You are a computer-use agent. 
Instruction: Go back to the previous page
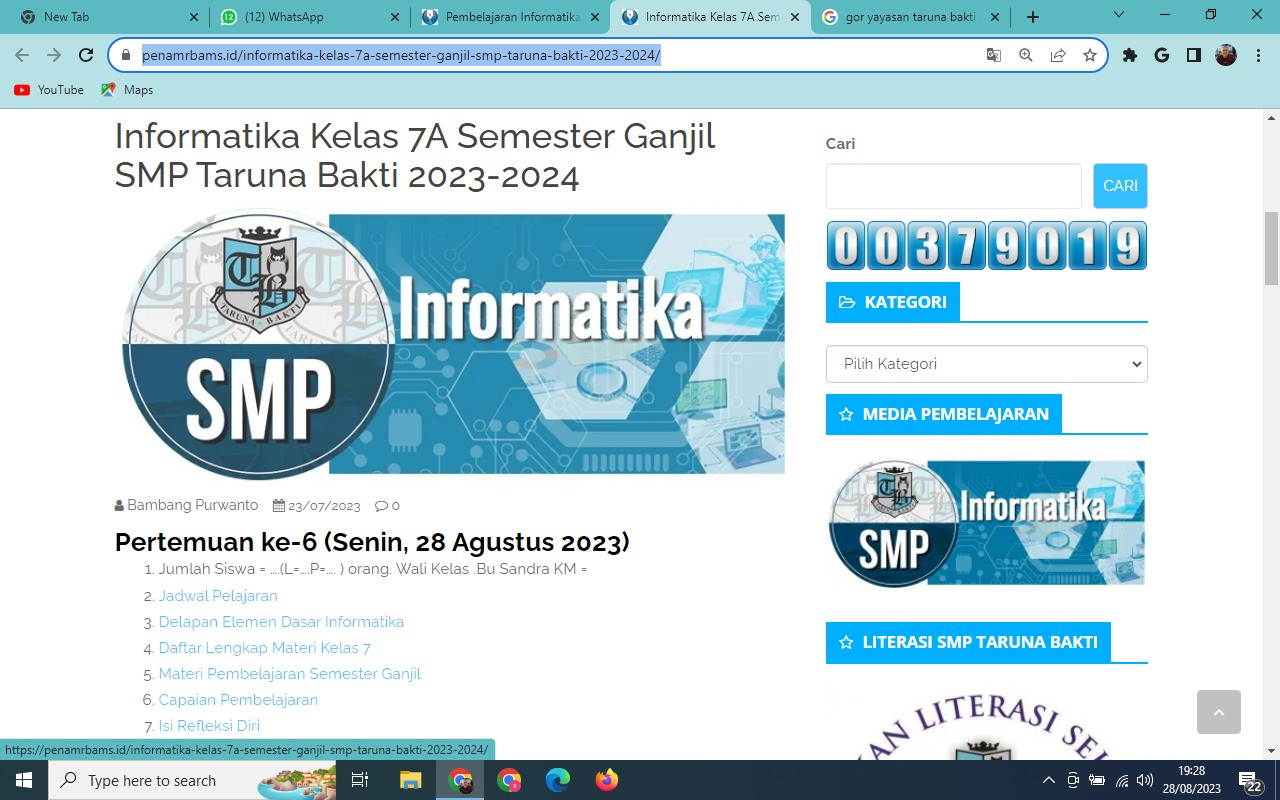pyautogui.click(x=22, y=56)
